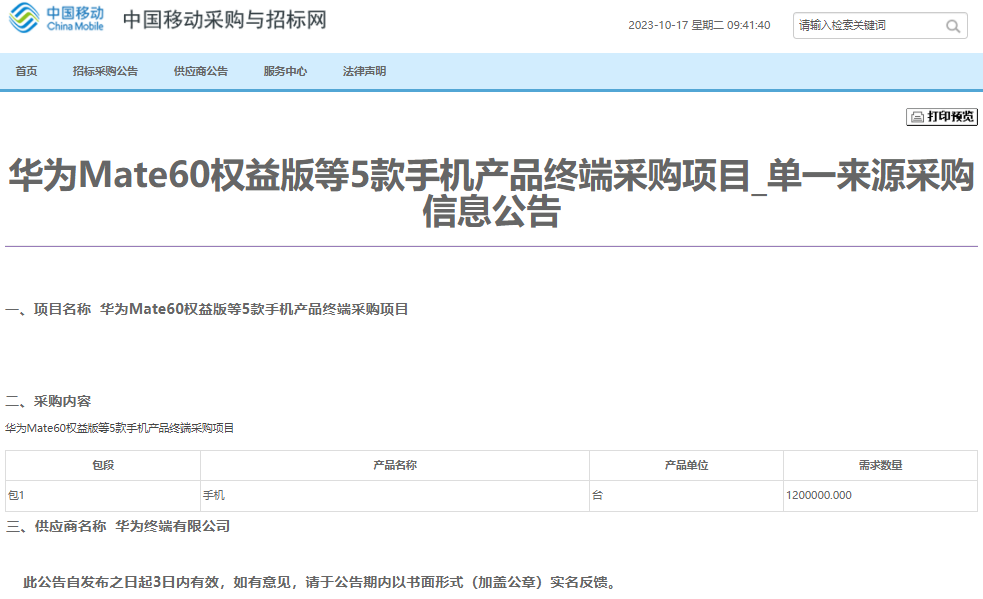The height and width of the screenshot is (599, 983).
Task: Click the 产品单位 column header
Action: click(x=686, y=465)
